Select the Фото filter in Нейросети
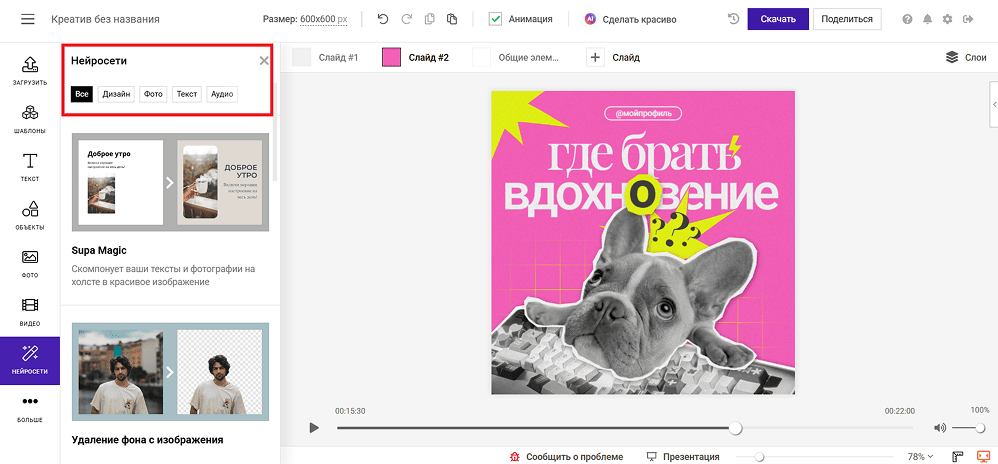Image resolution: width=998 pixels, height=464 pixels. coord(153,94)
